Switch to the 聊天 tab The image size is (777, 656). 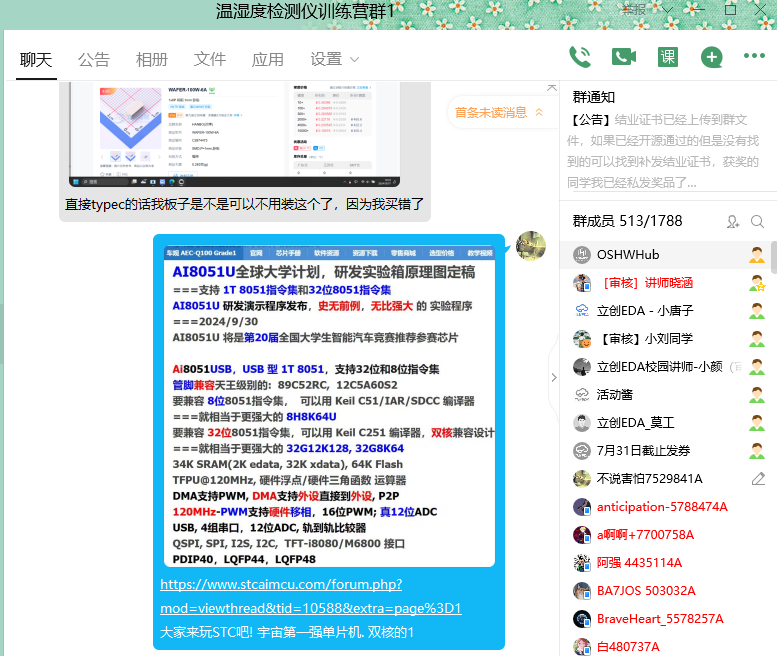tap(36, 59)
